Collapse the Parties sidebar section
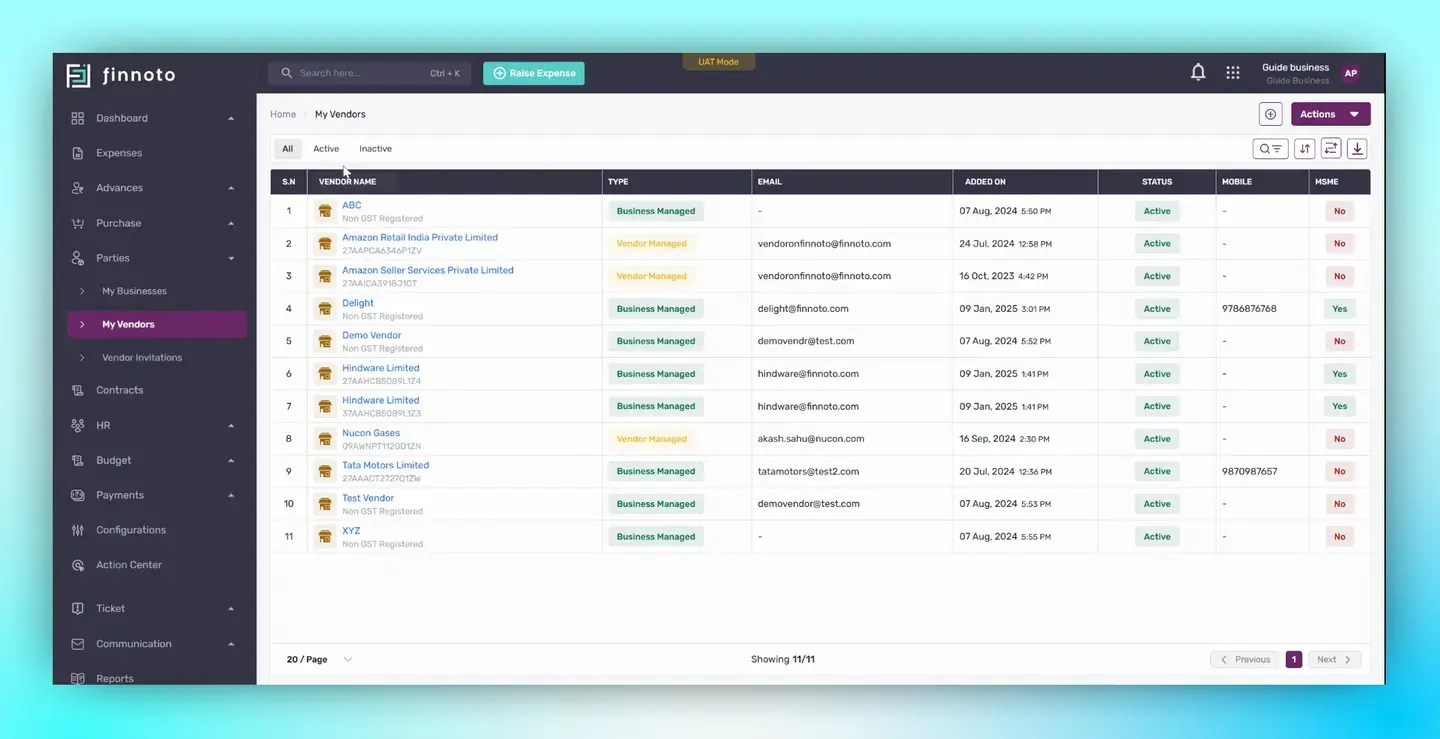1440x739 pixels. point(152,258)
